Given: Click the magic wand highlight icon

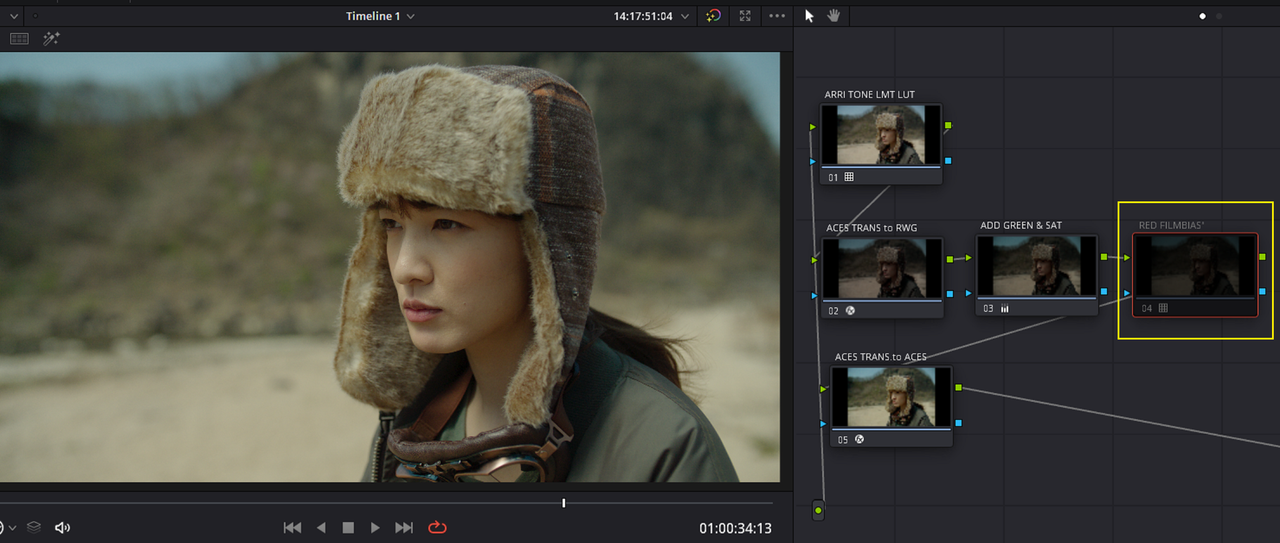Looking at the screenshot, I should coord(51,39).
